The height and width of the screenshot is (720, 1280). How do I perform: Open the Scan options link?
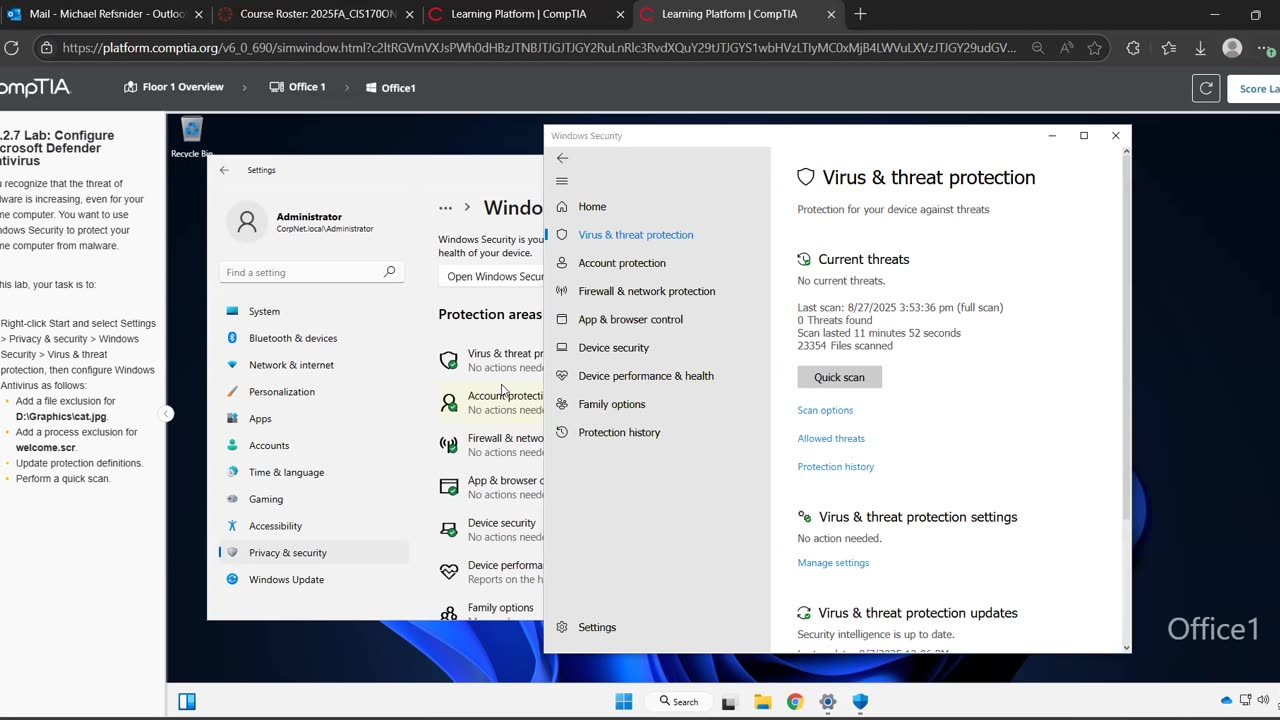(825, 410)
